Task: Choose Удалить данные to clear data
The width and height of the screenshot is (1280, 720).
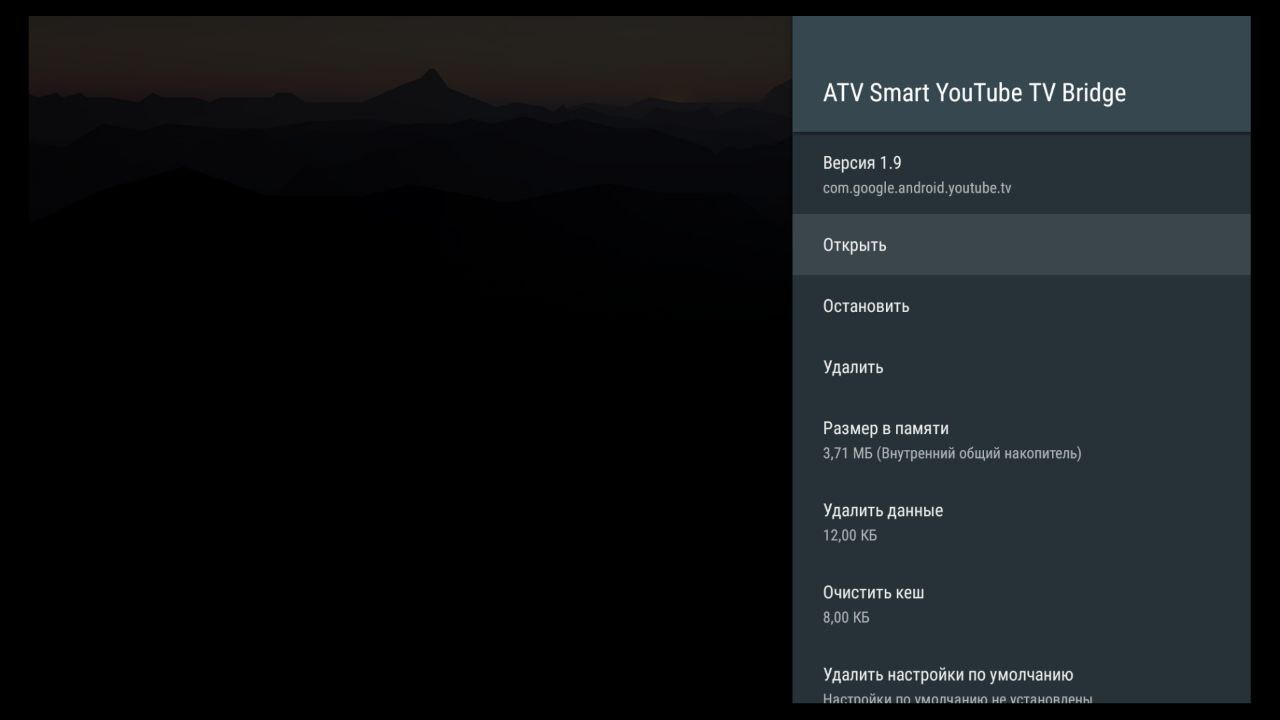Action: [x=1021, y=522]
